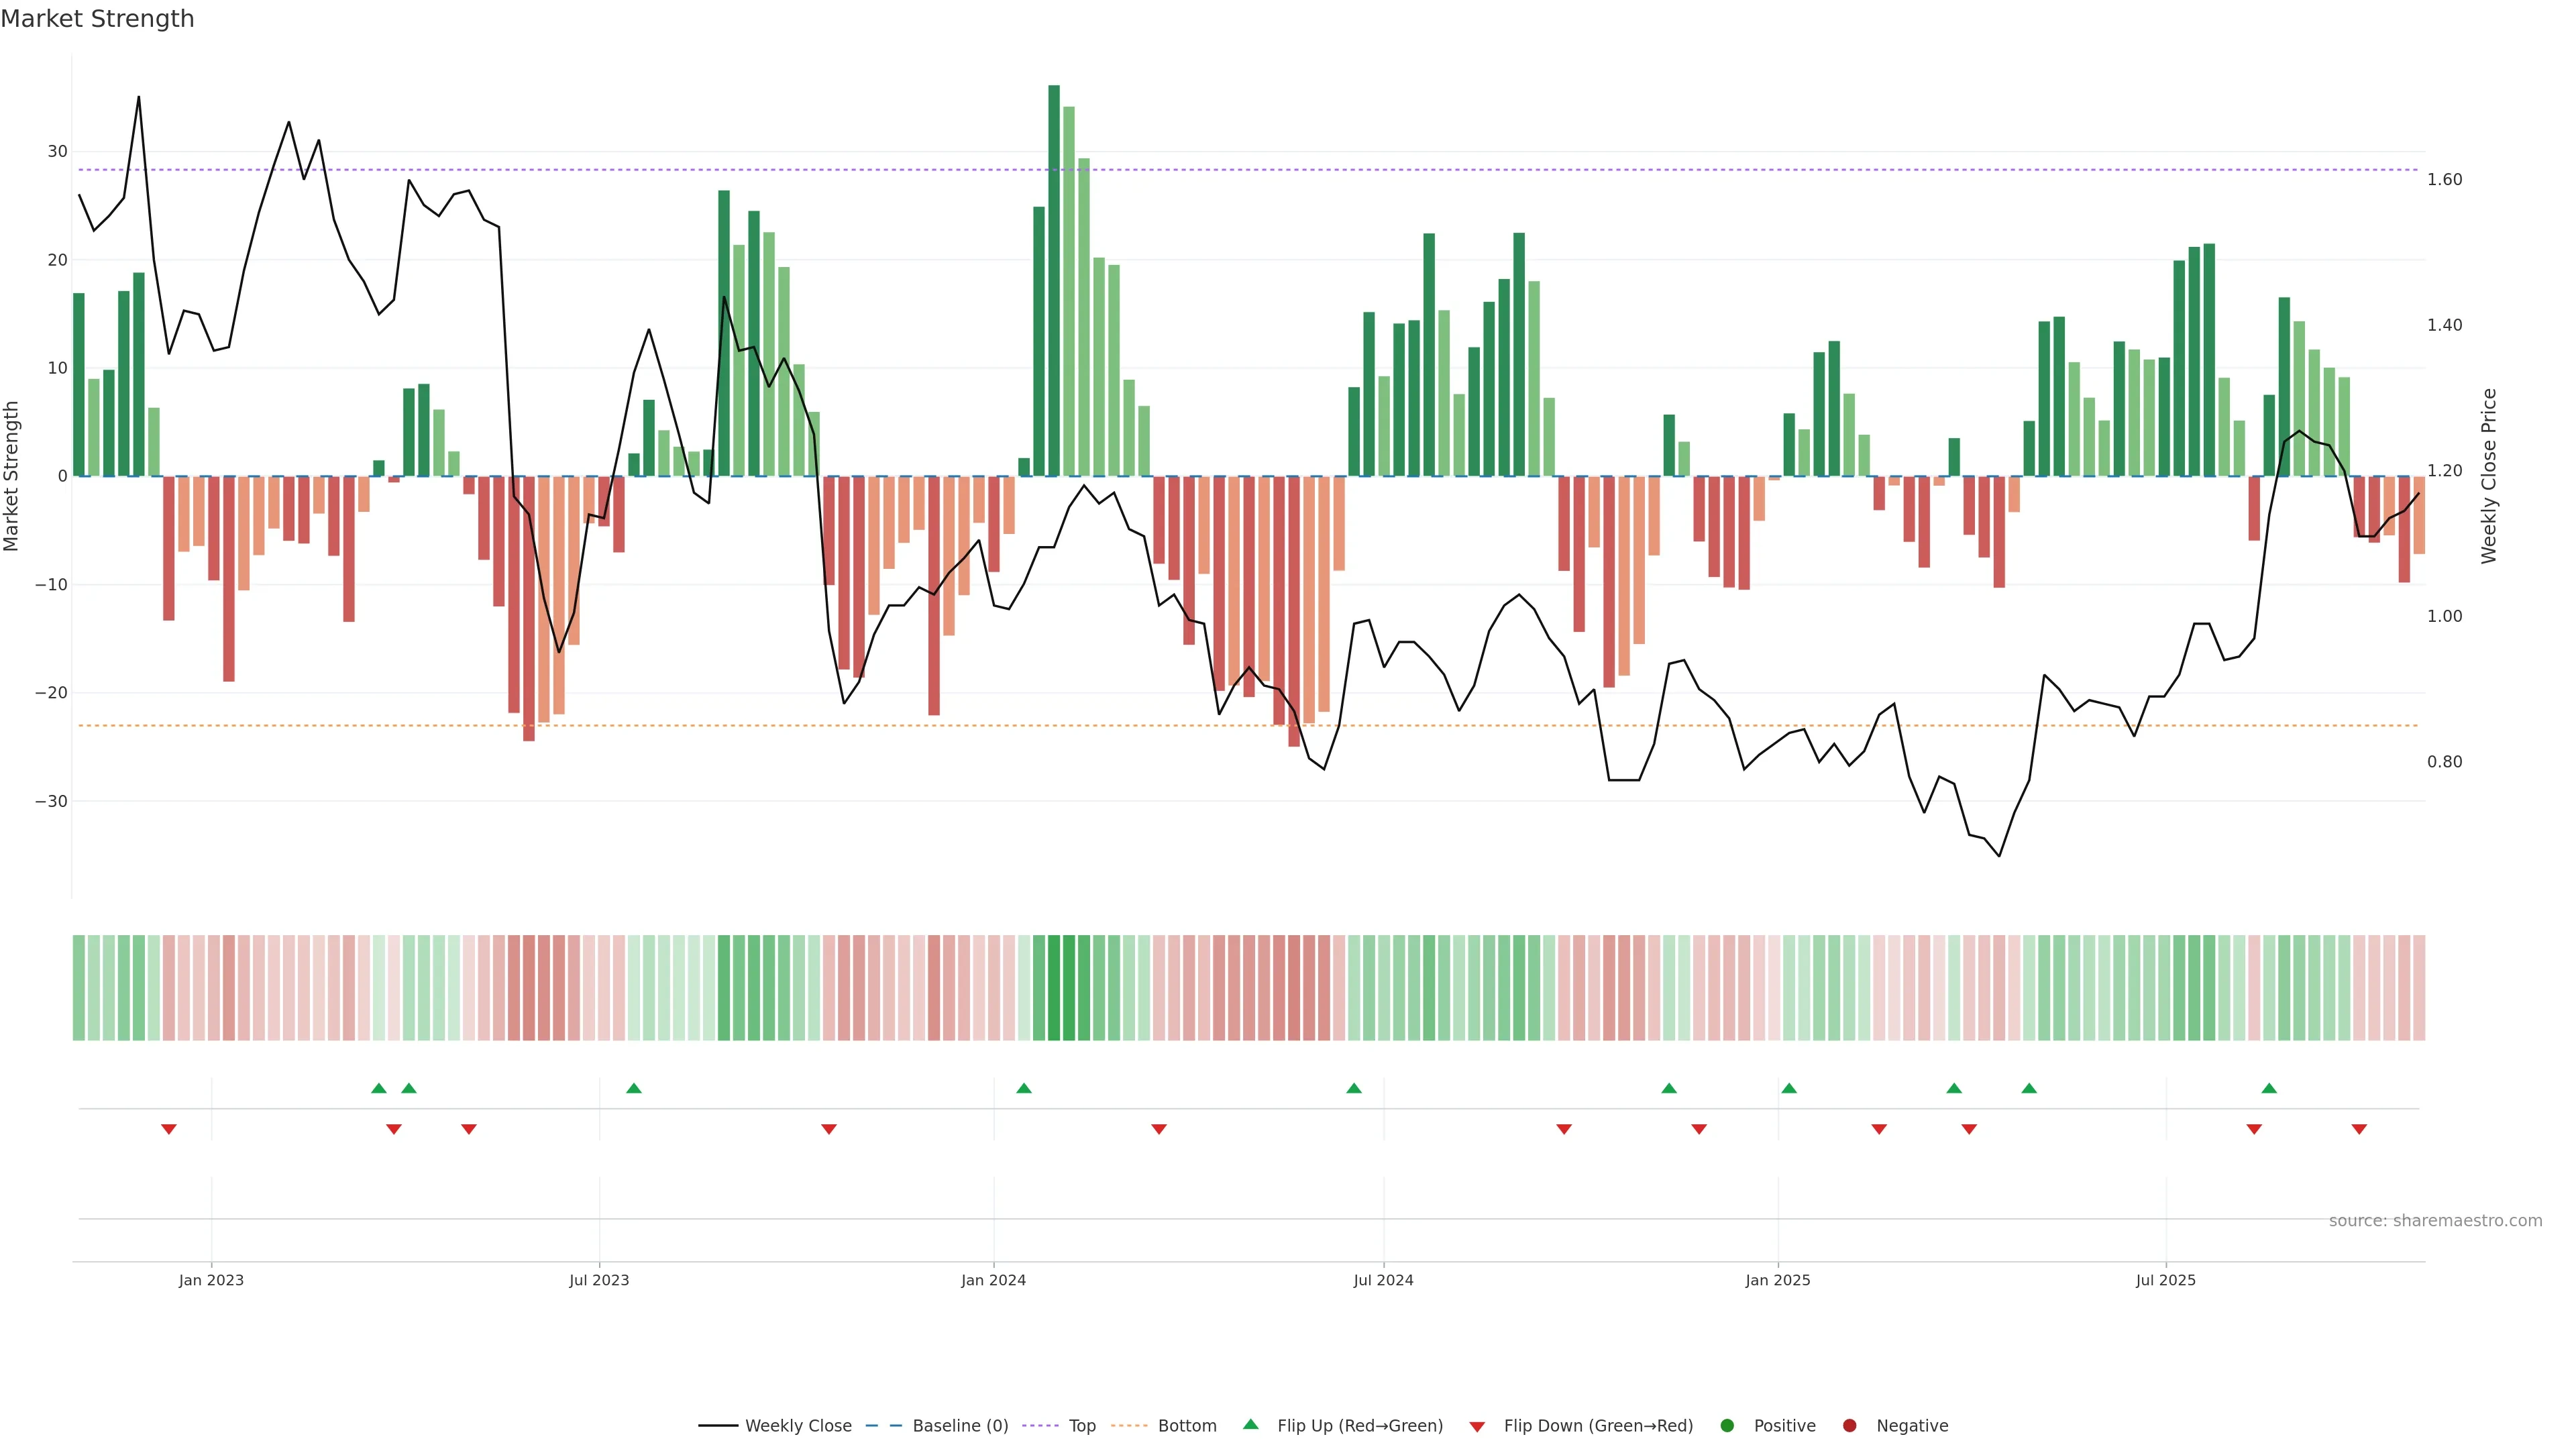The width and height of the screenshot is (2576, 1449).
Task: Click the last red flip-down triangle on right
Action: click(x=2359, y=1129)
